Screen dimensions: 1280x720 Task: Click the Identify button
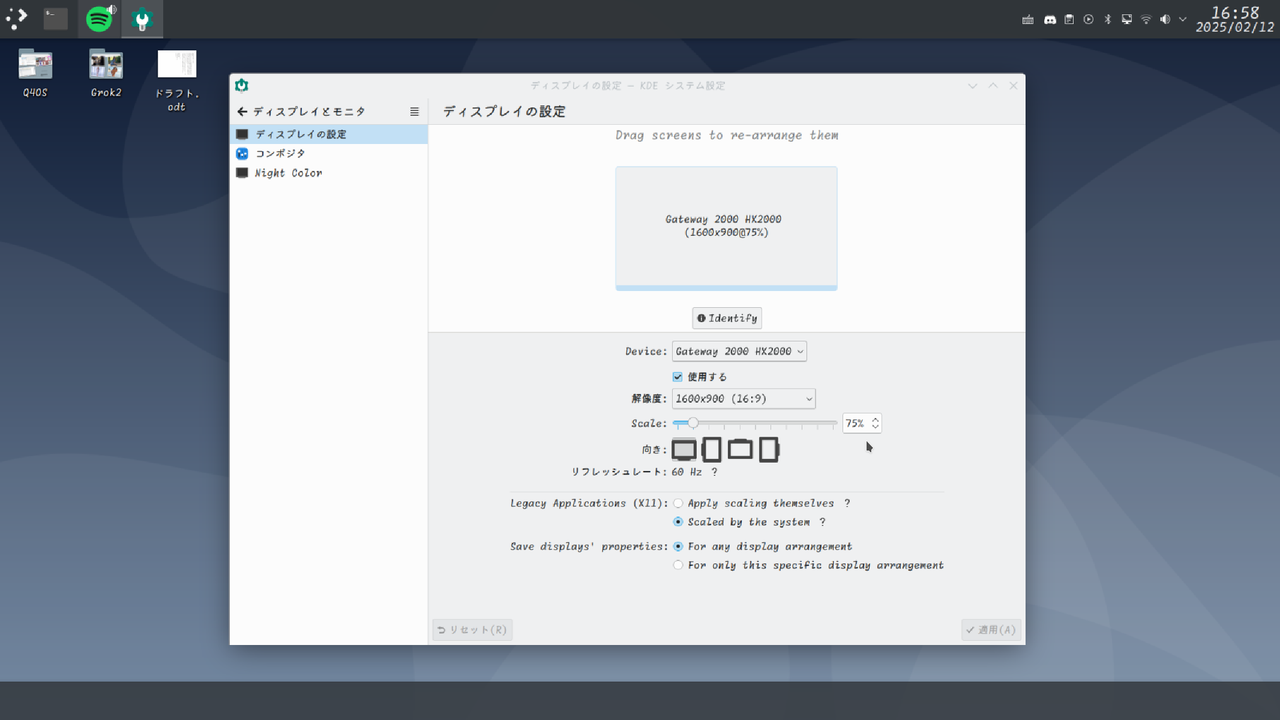[726, 317]
